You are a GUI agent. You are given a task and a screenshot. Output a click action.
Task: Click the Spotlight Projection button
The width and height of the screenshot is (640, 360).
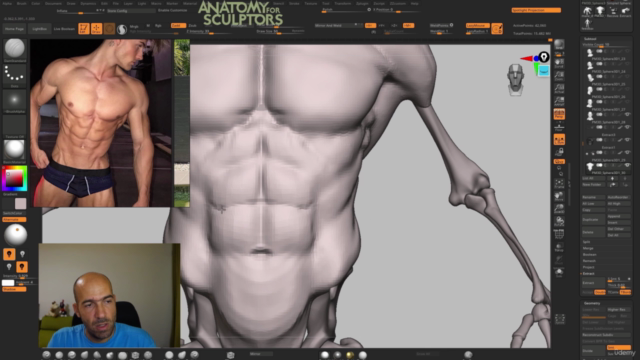[x=536, y=10]
